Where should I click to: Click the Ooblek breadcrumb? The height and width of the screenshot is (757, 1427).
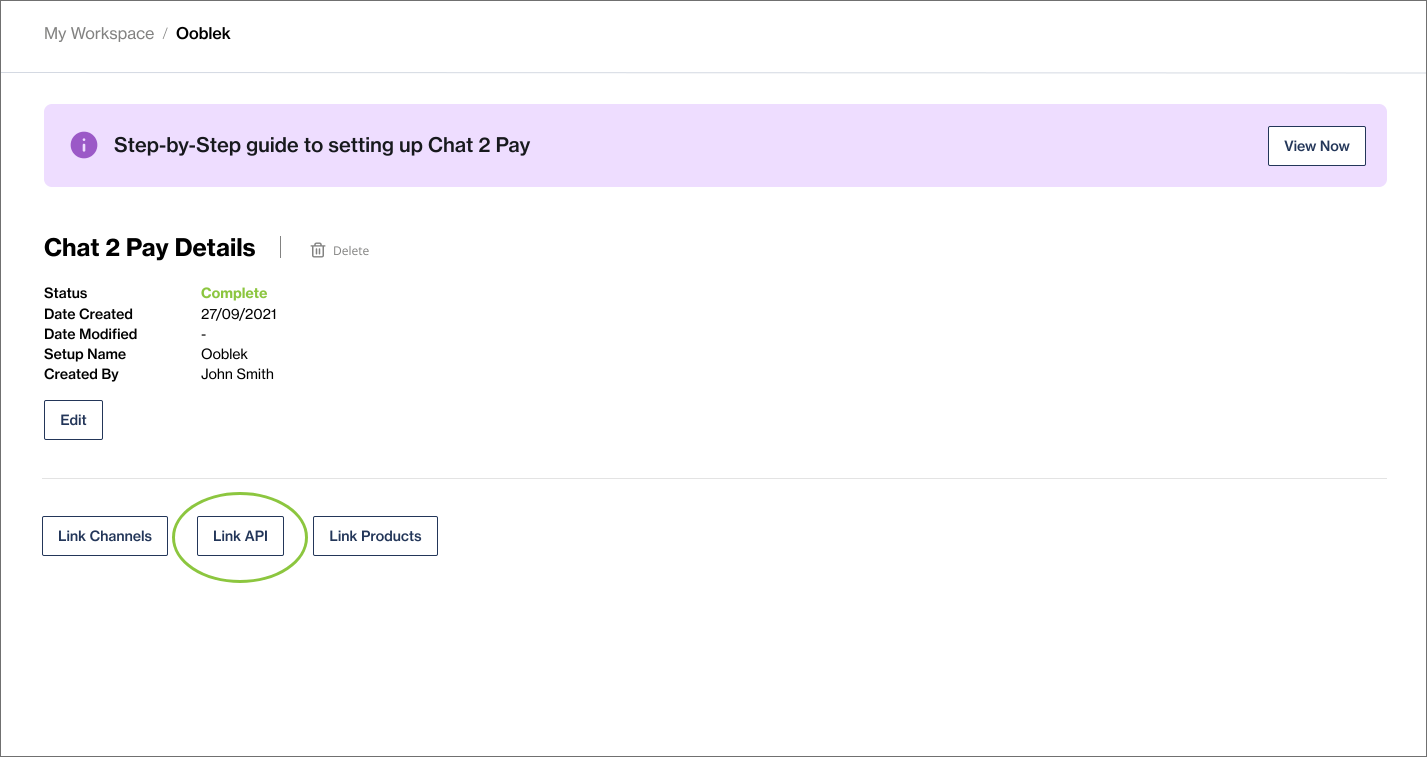pyautogui.click(x=203, y=33)
